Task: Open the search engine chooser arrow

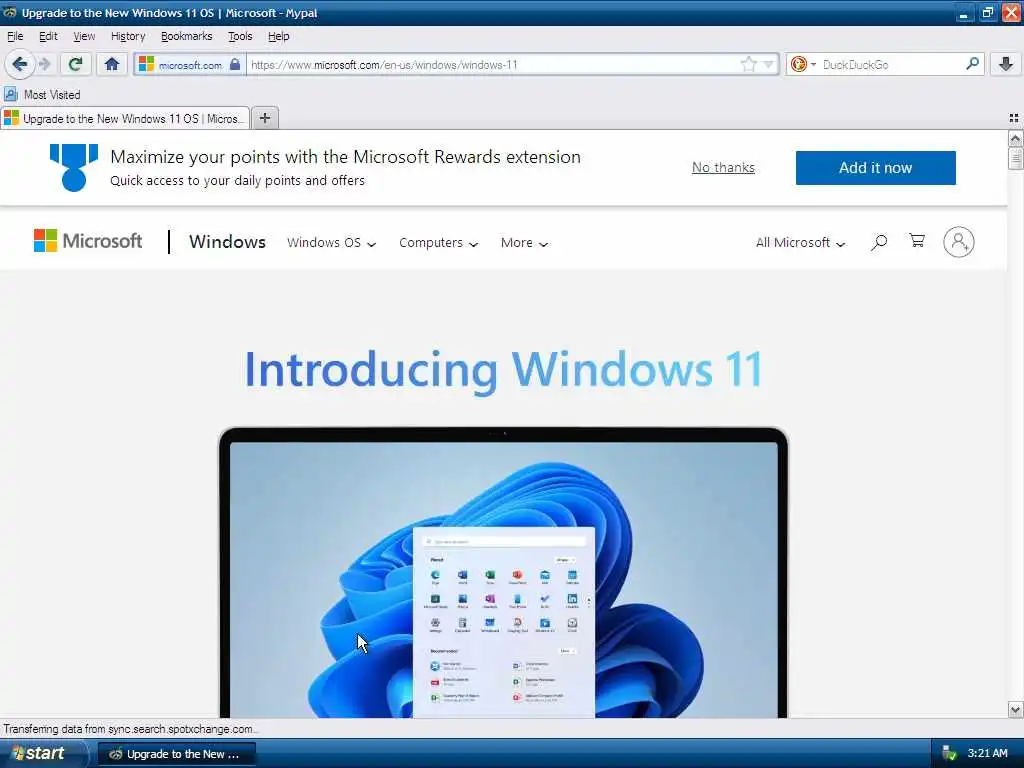Action: [x=814, y=64]
